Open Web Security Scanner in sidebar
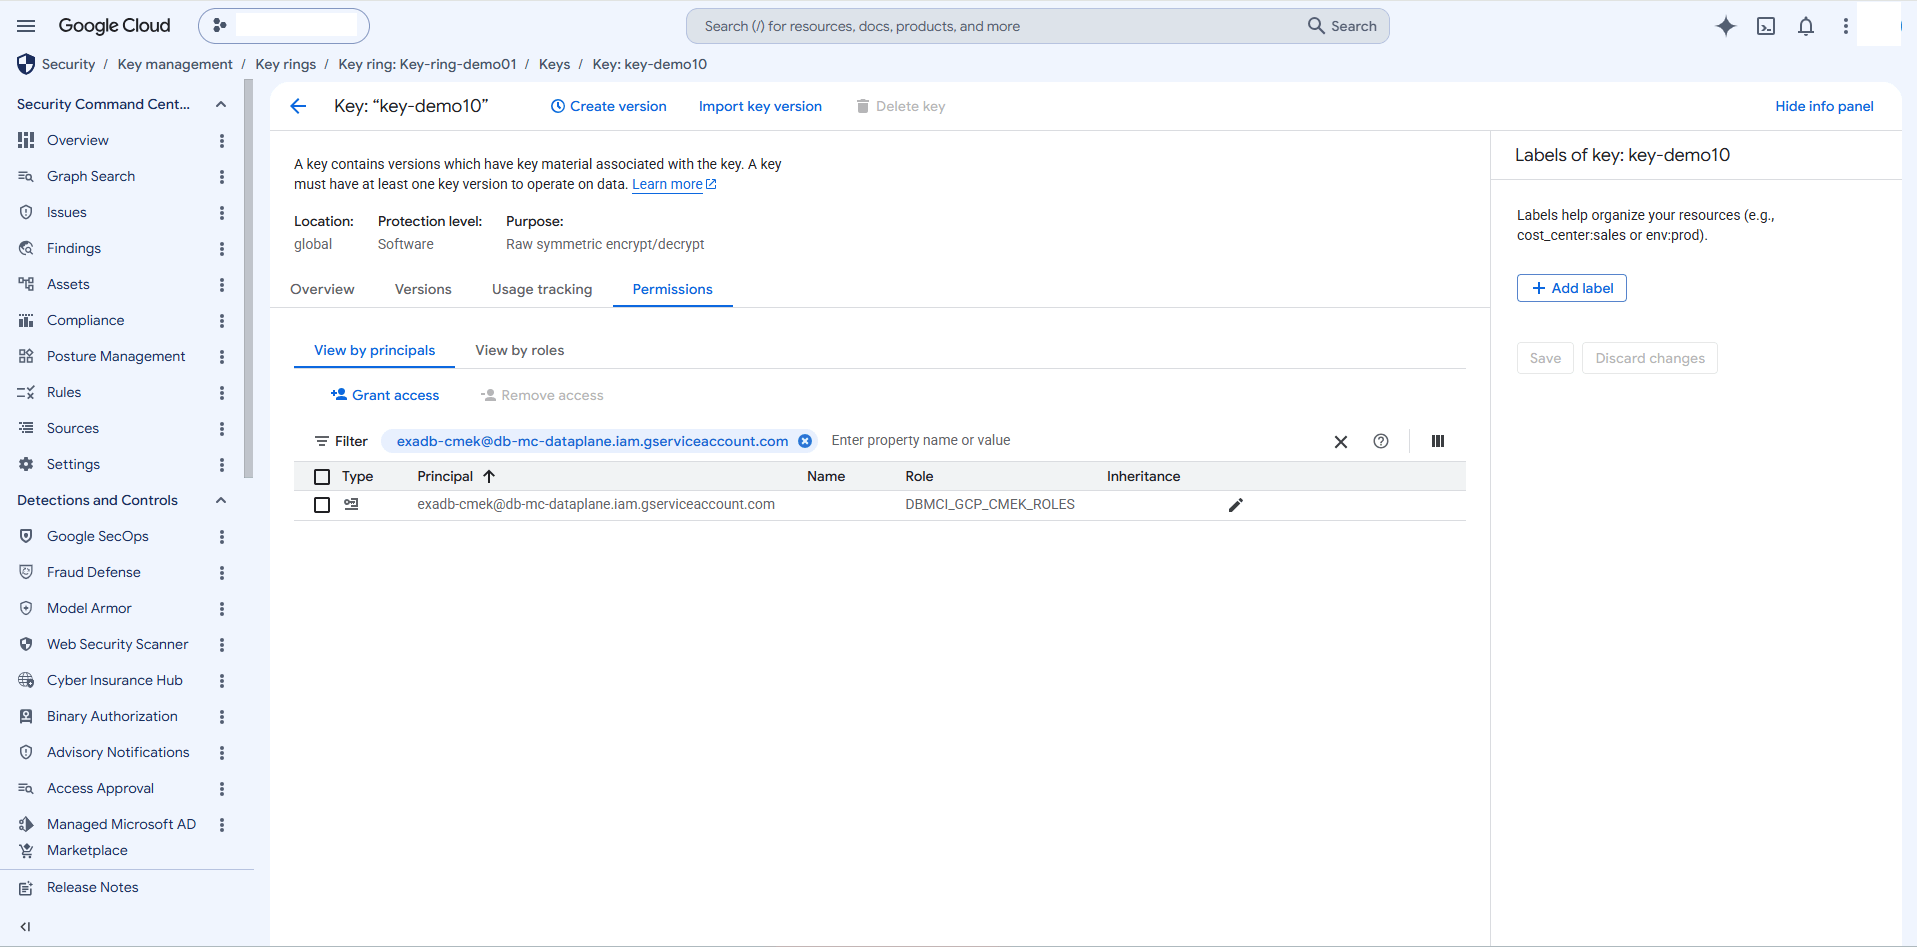This screenshot has height=947, width=1917. coord(117,645)
